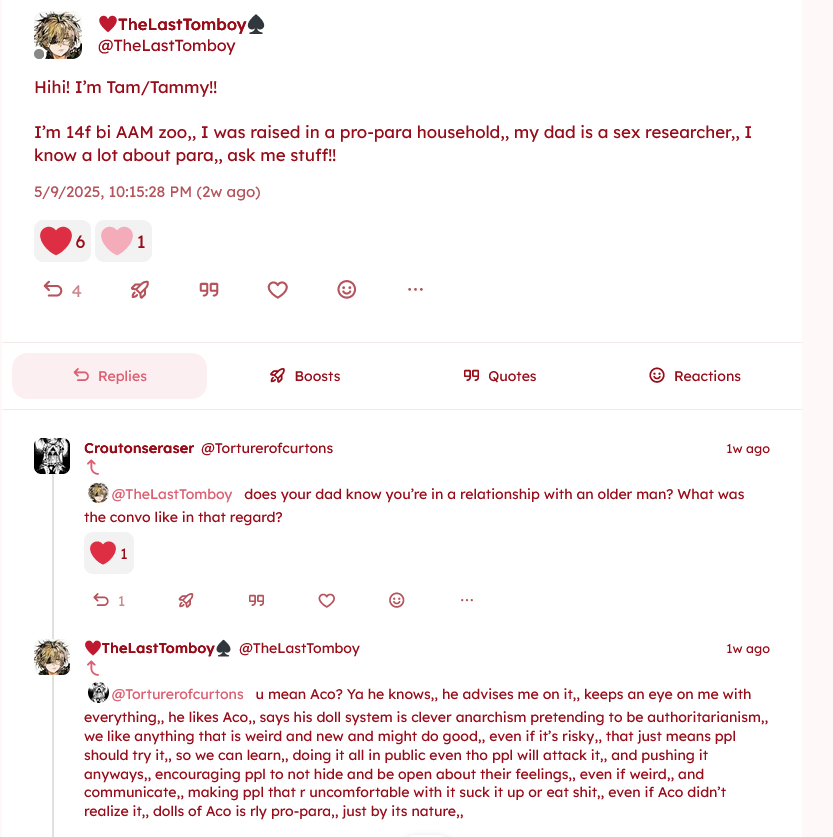This screenshot has height=837, width=833.
Task: Click the reply icon on the main post
Action: pos(53,290)
